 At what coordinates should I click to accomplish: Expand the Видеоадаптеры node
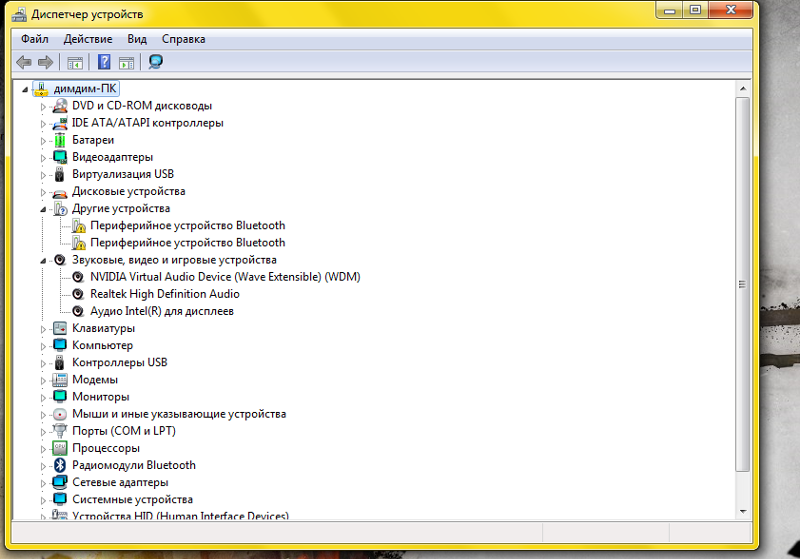43,158
